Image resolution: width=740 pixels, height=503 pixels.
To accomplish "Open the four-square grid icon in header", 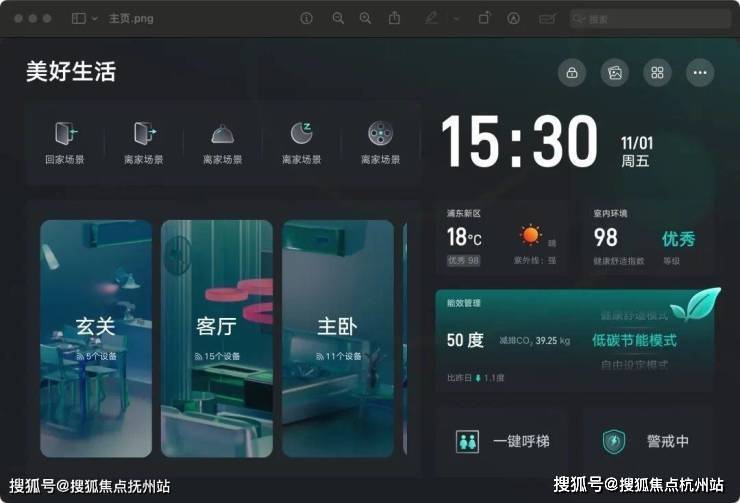I will pyautogui.click(x=657, y=72).
